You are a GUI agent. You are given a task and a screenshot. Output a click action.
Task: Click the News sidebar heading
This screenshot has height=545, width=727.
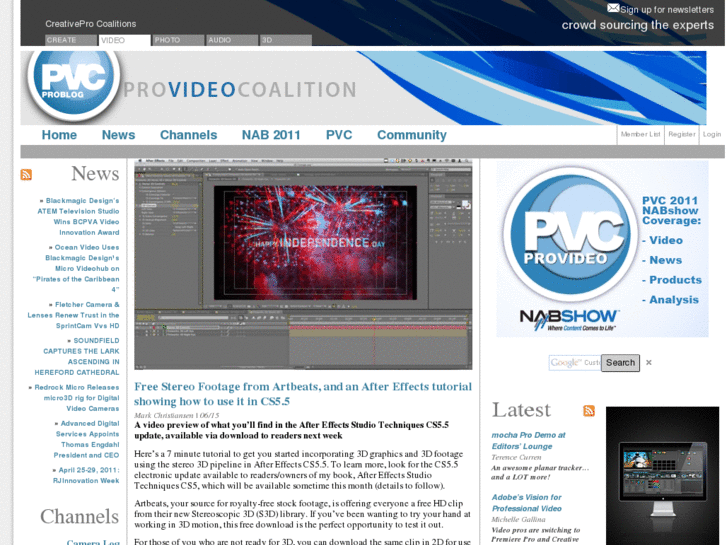tap(95, 174)
